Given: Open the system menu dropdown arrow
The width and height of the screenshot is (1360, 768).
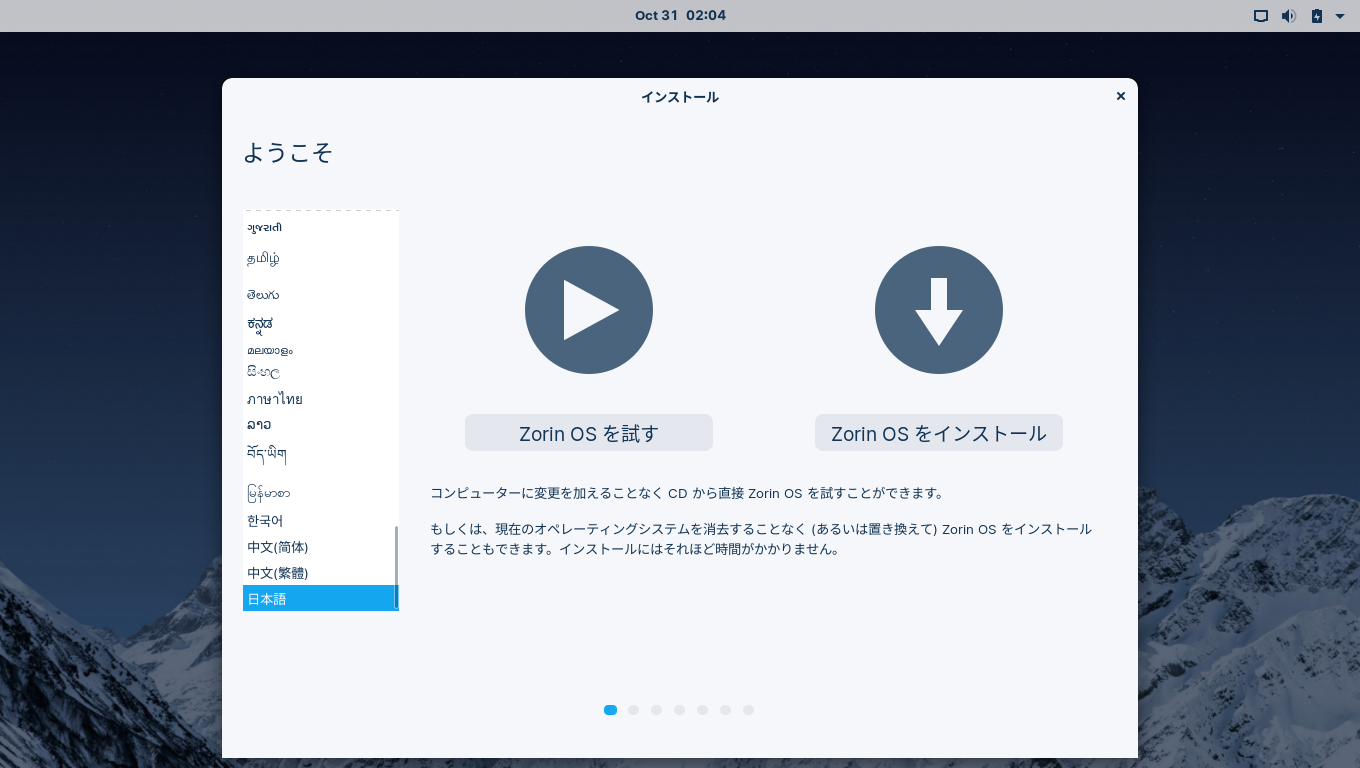Looking at the screenshot, I should [x=1340, y=16].
